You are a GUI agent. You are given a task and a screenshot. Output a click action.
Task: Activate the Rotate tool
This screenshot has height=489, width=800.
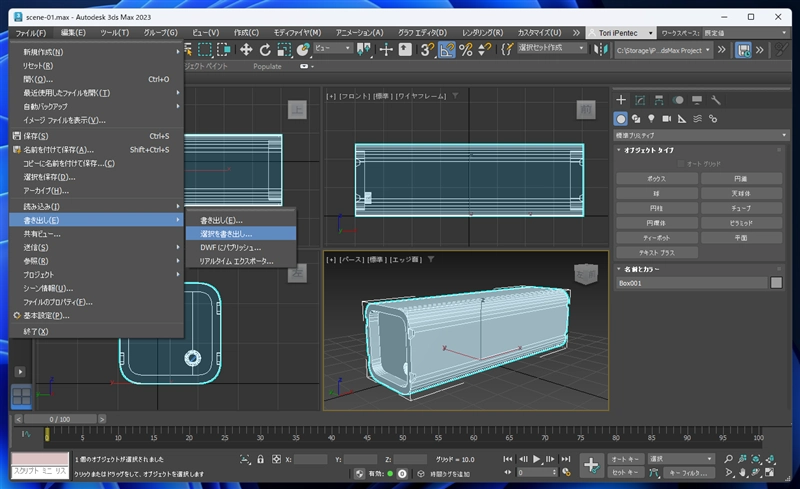[x=265, y=50]
